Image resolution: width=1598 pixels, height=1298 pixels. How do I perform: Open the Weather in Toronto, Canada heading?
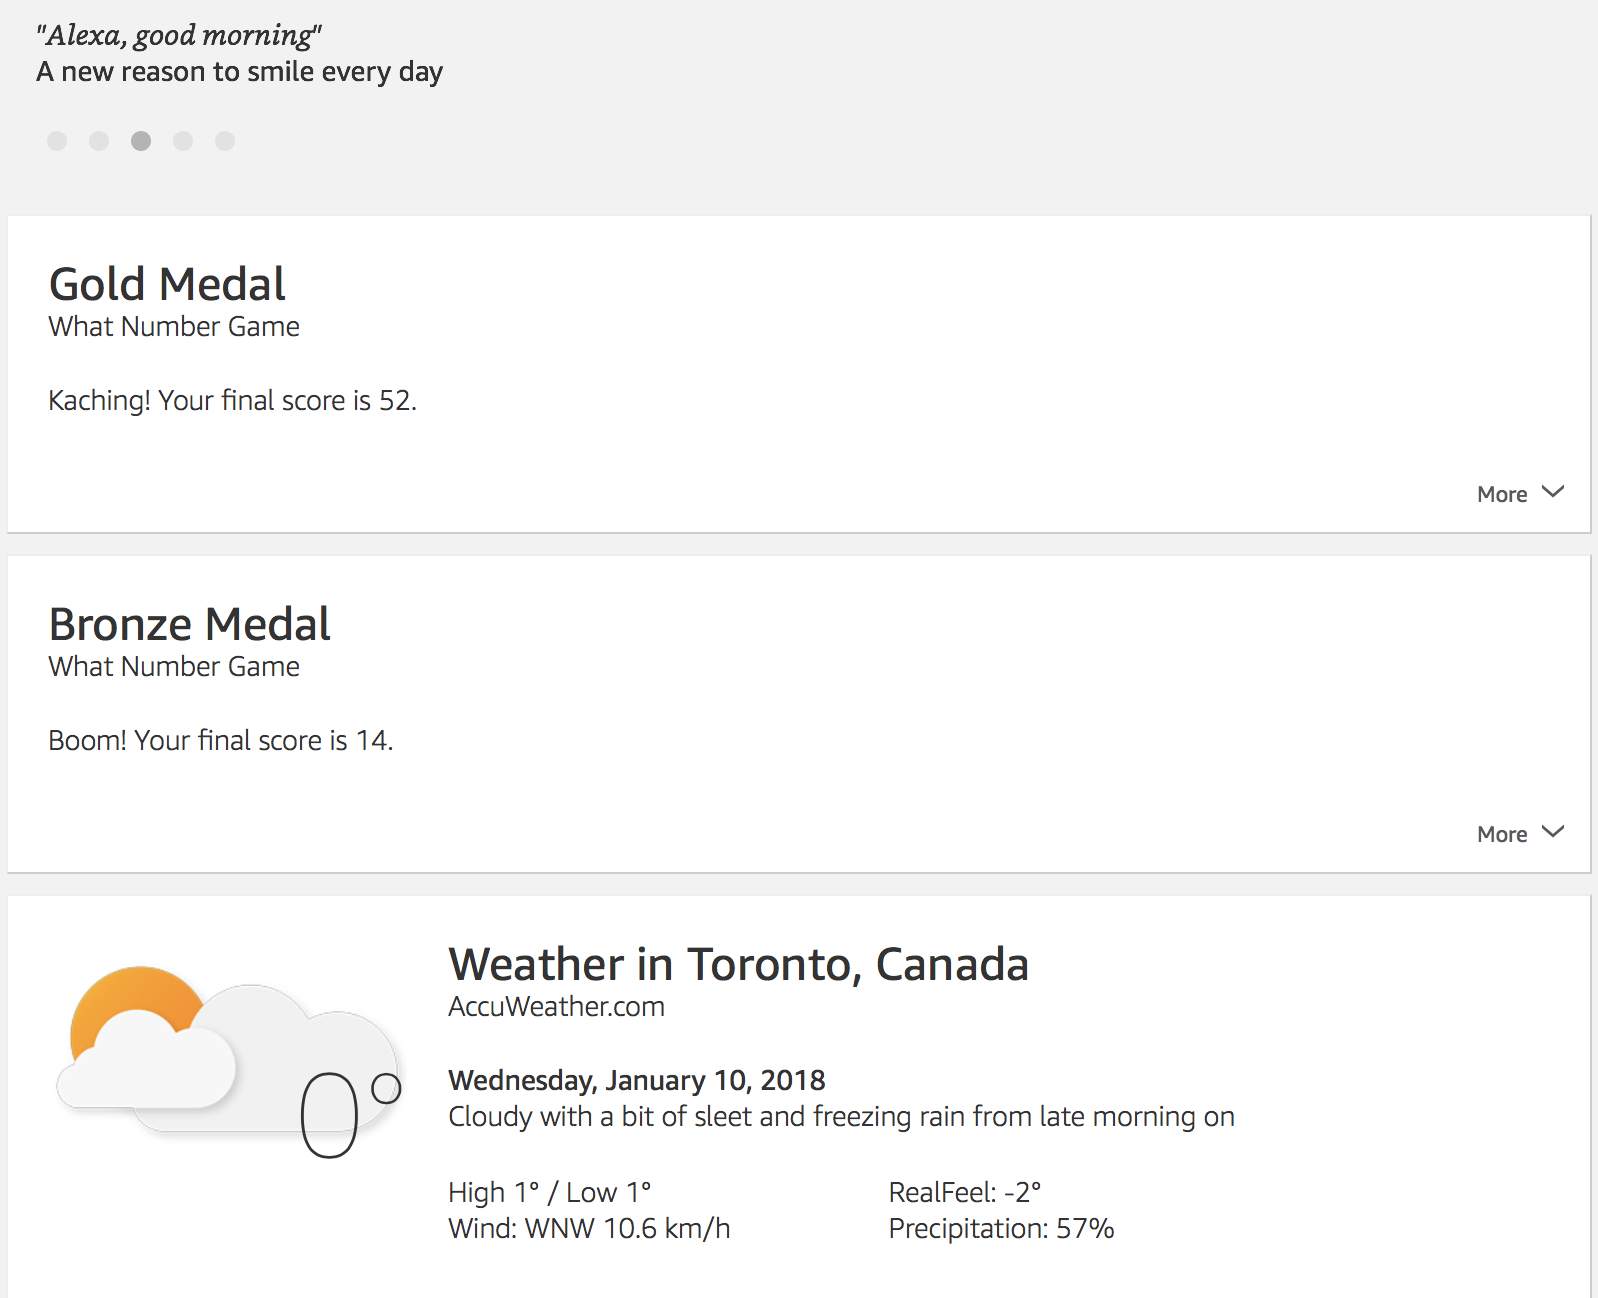(x=738, y=965)
